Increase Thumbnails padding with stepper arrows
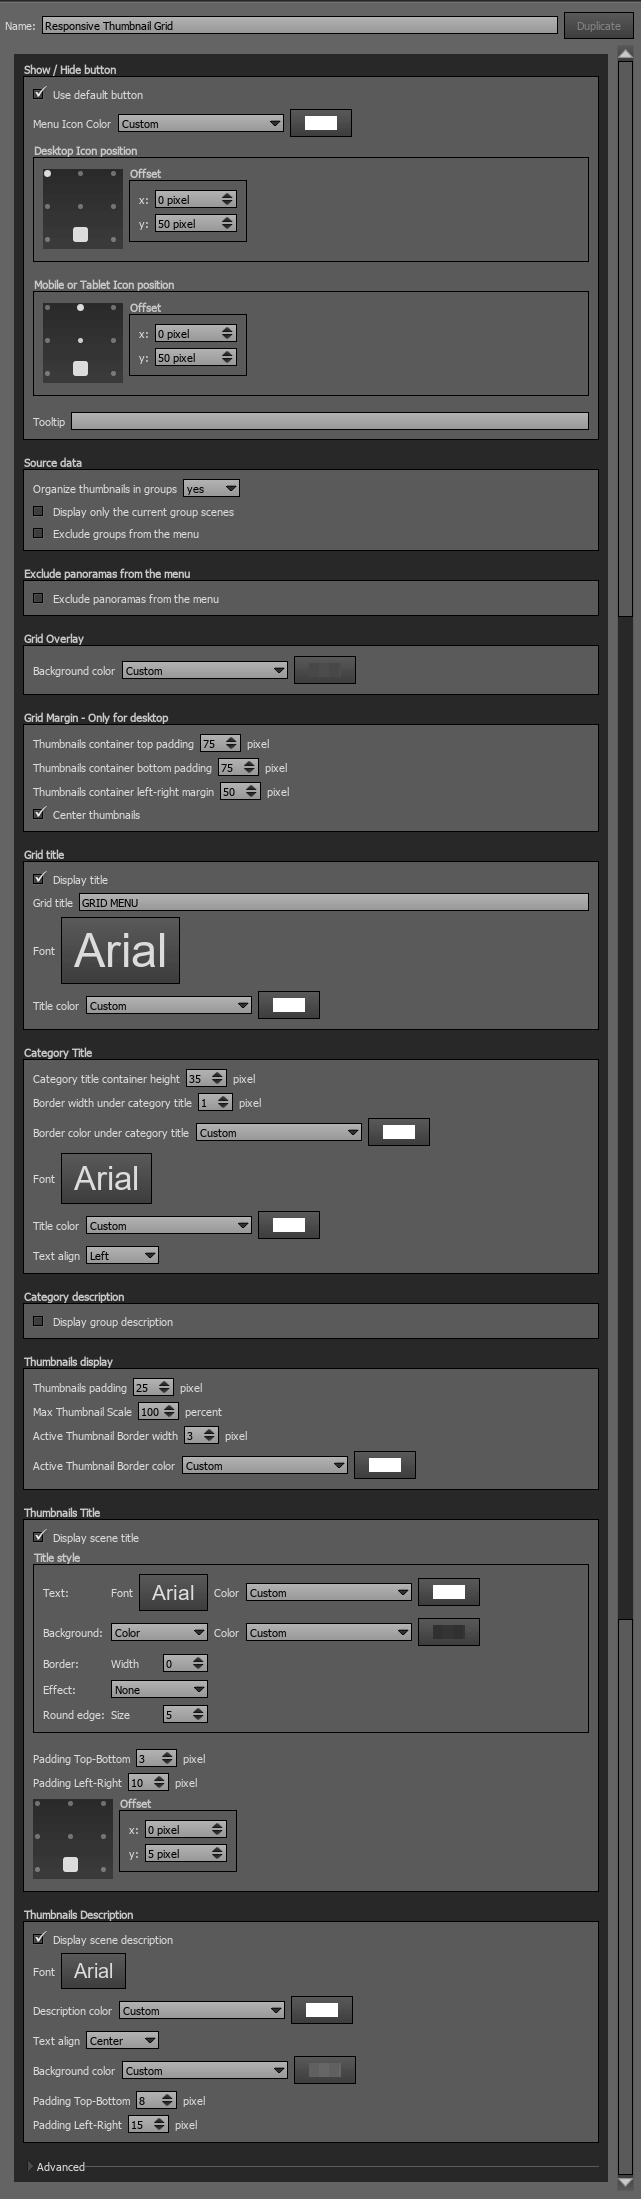 click(165, 1383)
